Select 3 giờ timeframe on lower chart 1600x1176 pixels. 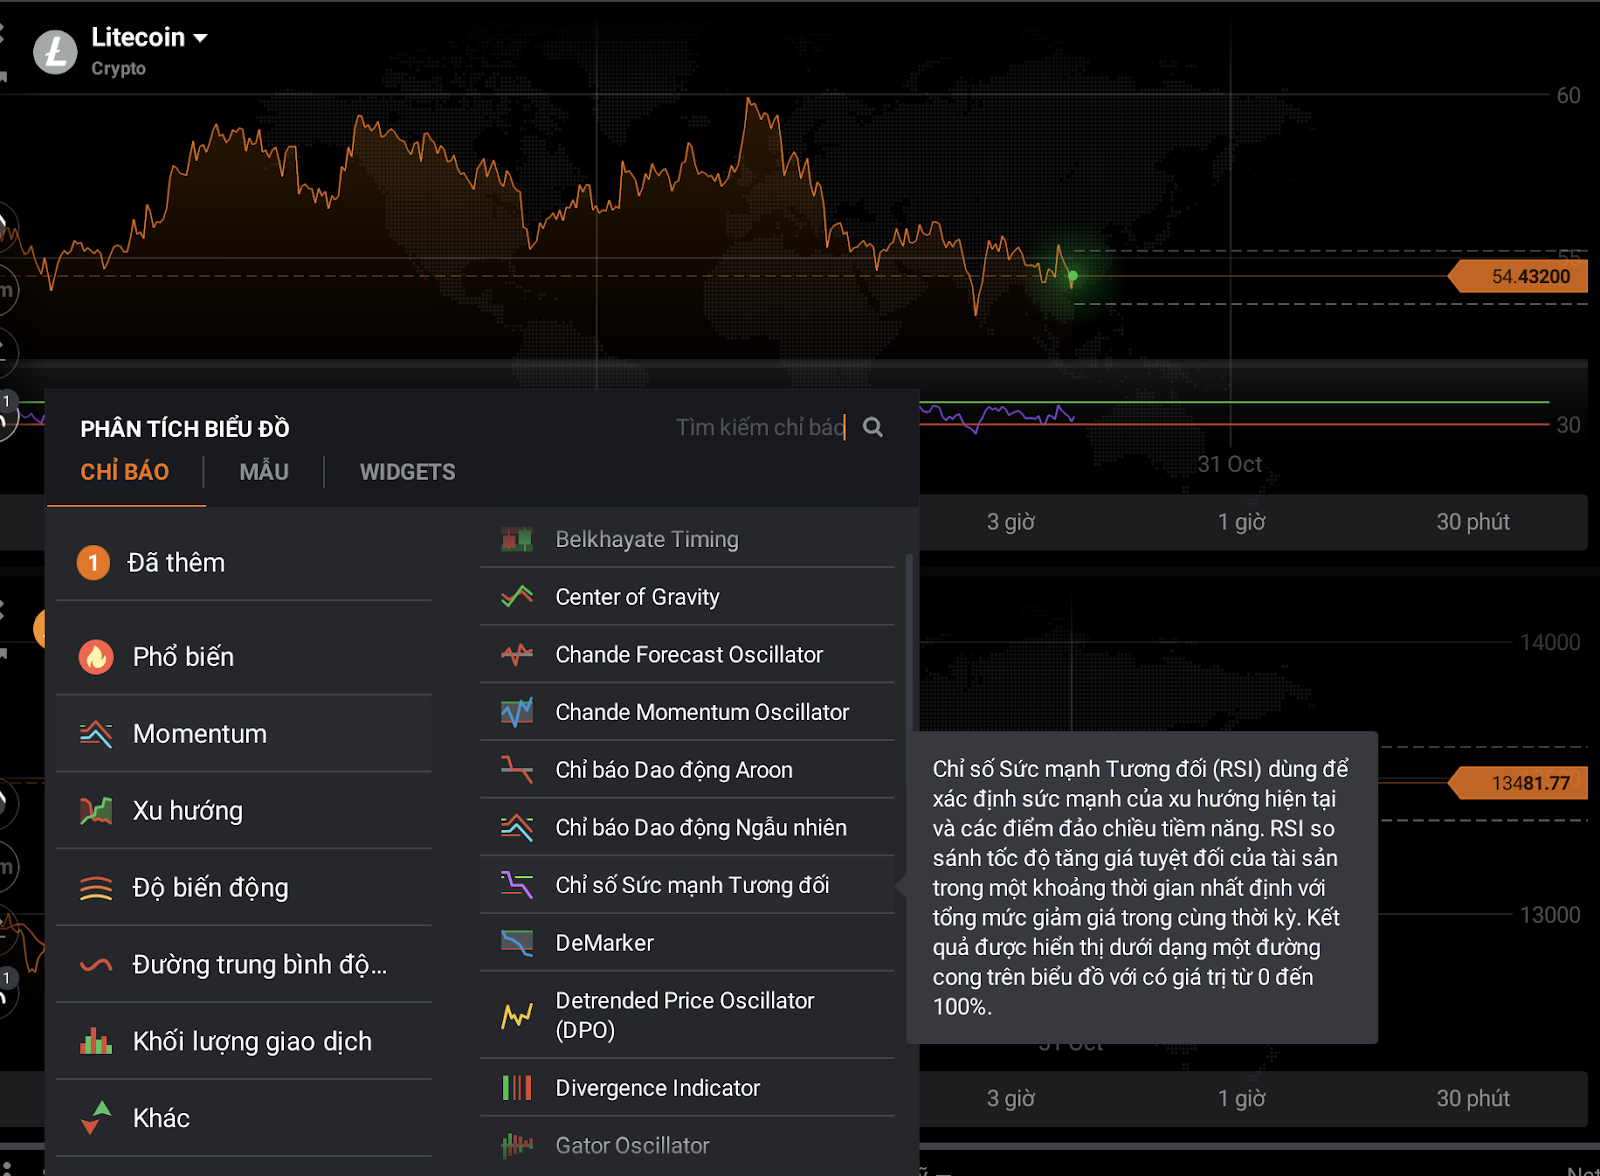click(1010, 1098)
